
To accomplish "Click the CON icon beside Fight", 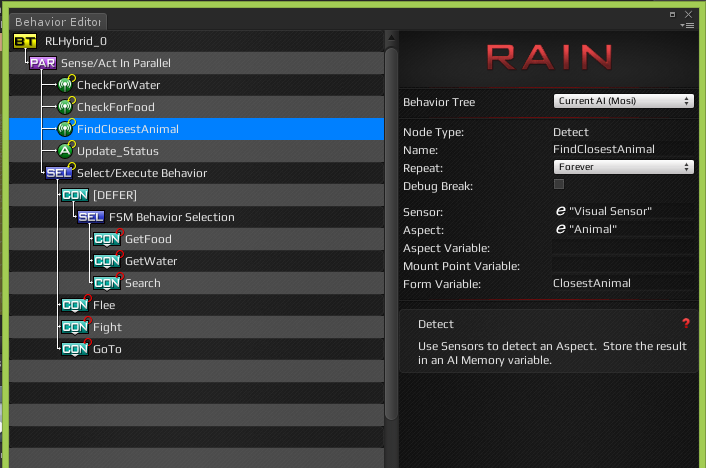I will [75, 327].
